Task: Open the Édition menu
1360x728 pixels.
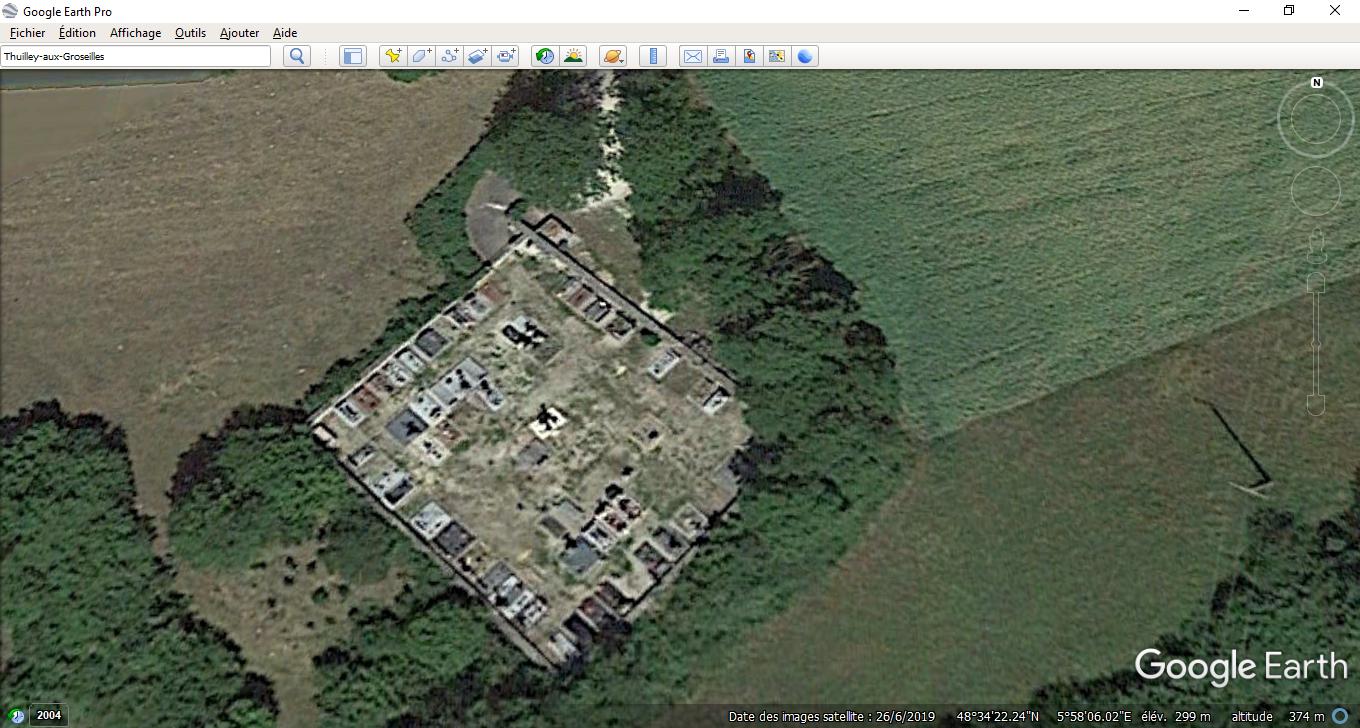Action: [77, 33]
